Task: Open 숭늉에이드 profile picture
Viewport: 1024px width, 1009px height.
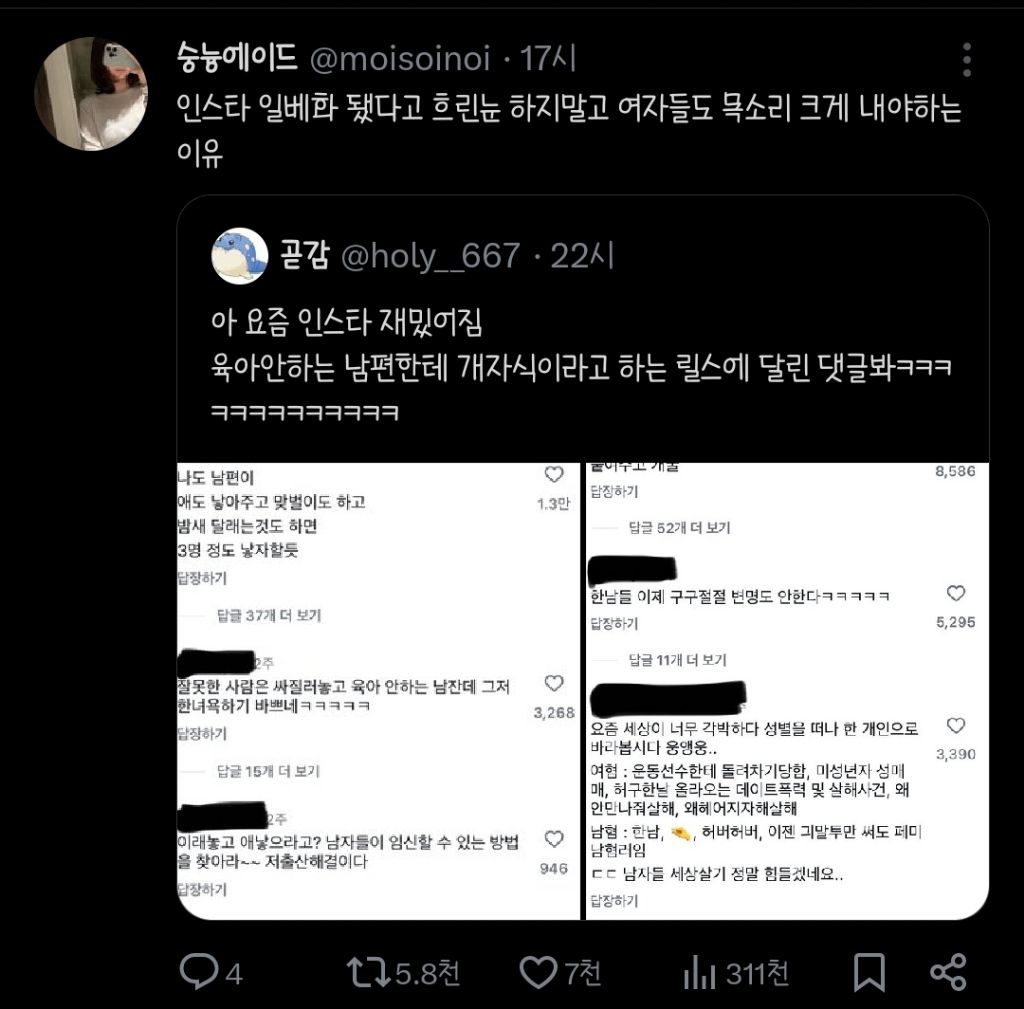Action: click(91, 94)
